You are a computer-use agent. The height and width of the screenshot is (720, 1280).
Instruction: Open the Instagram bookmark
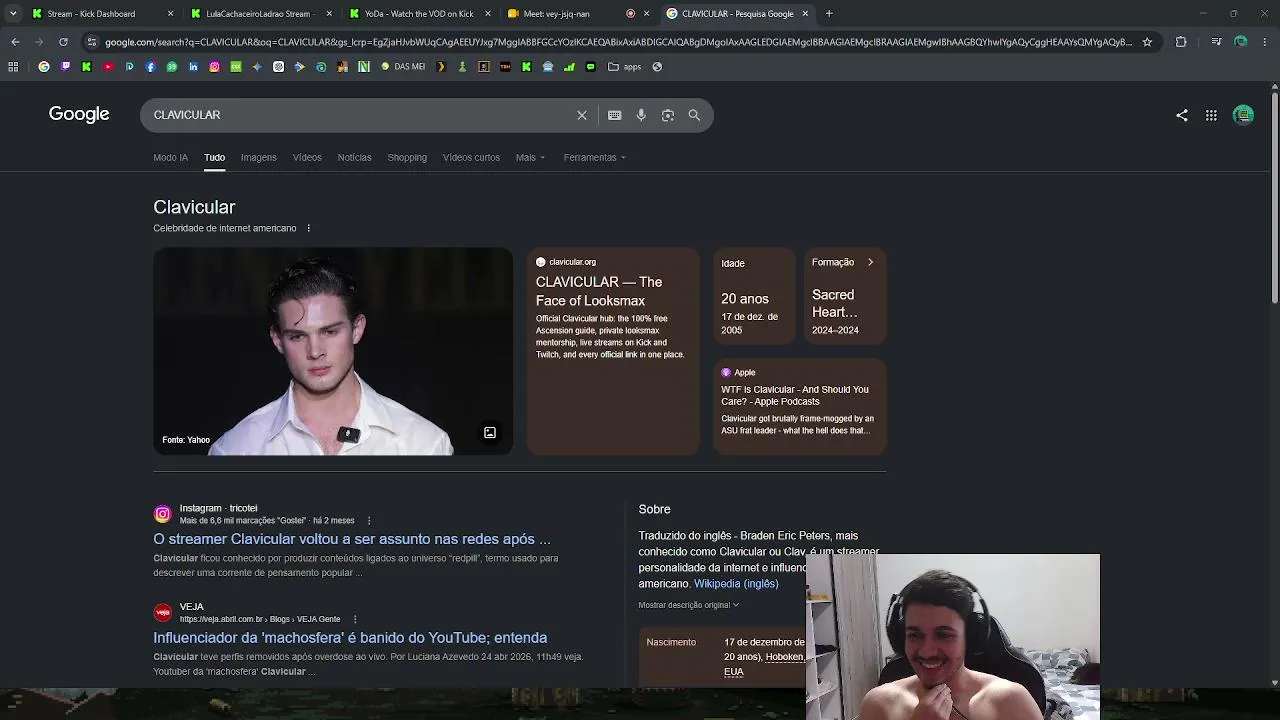click(214, 67)
